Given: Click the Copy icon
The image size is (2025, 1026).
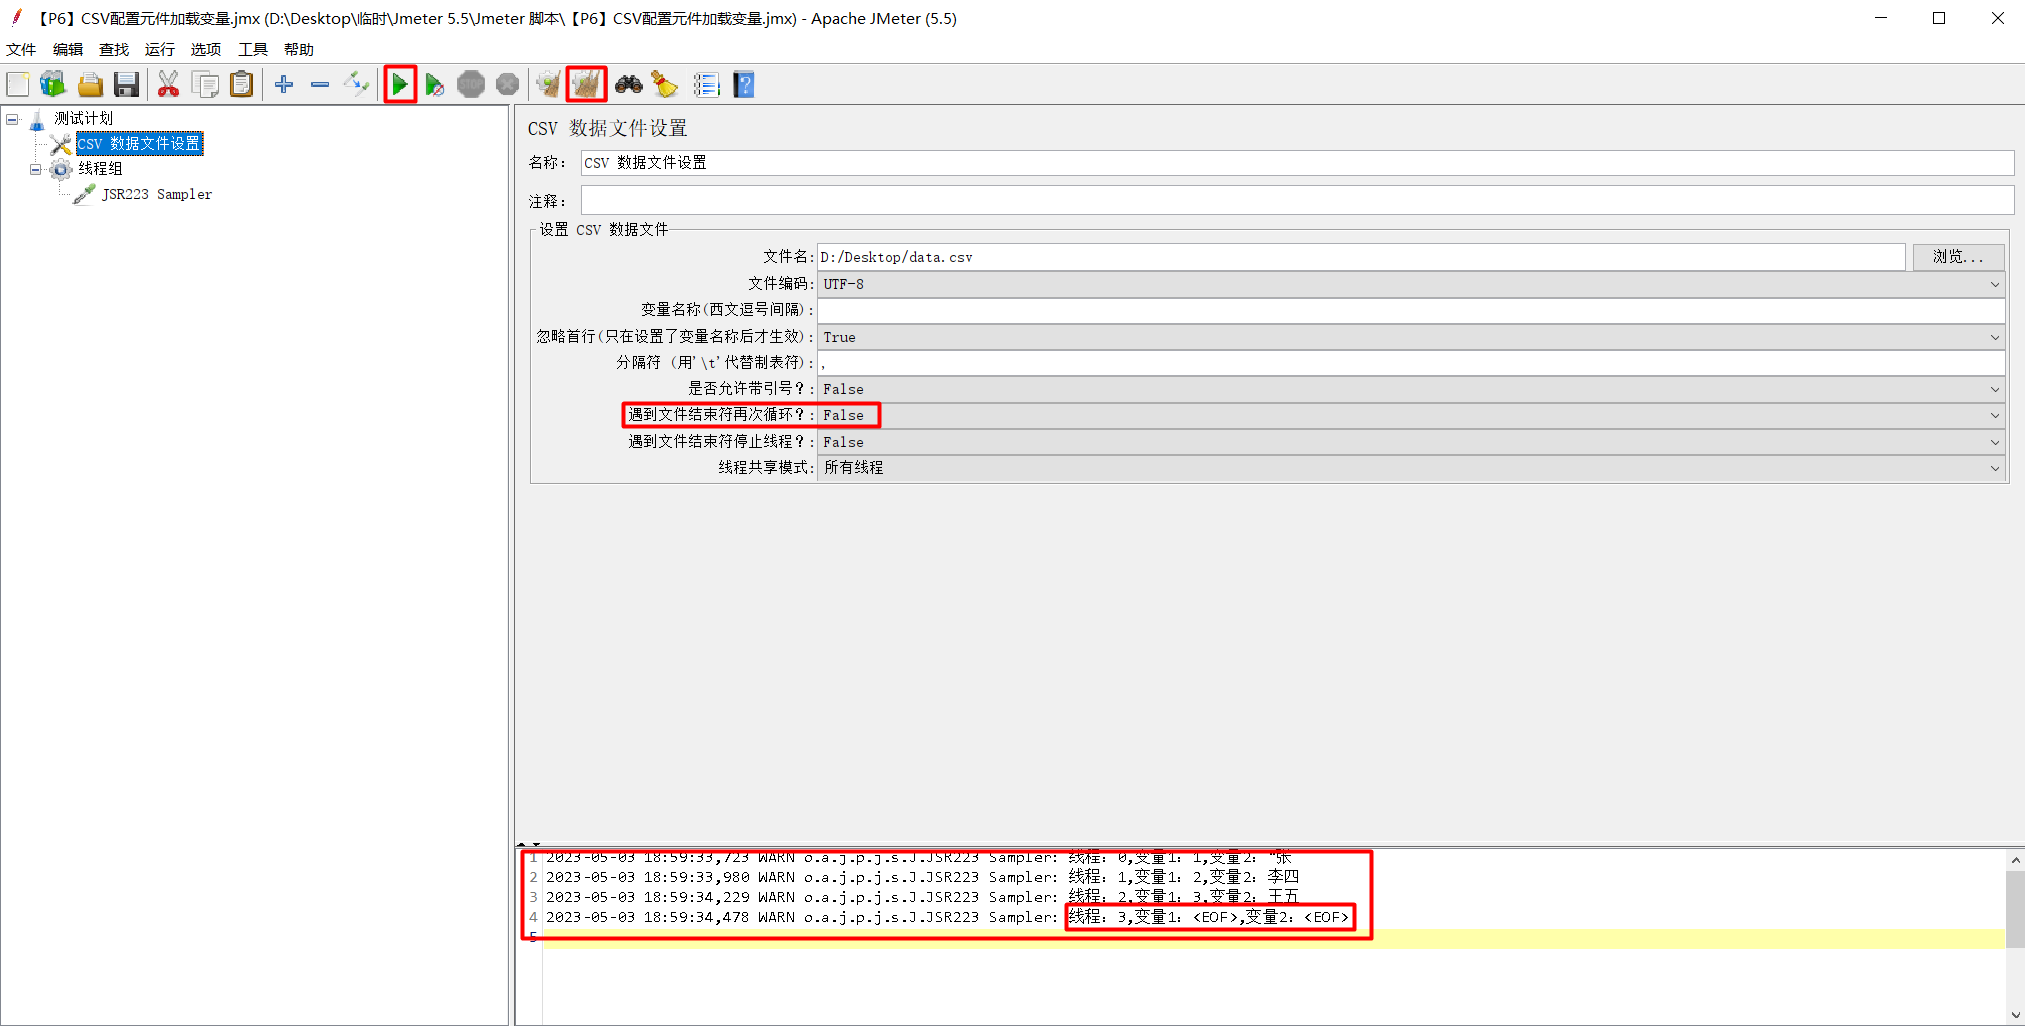Looking at the screenshot, I should click(x=206, y=85).
